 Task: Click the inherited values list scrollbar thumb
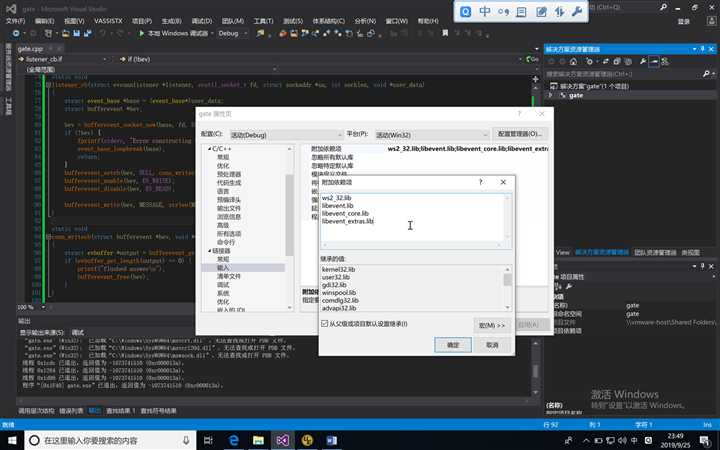507,279
